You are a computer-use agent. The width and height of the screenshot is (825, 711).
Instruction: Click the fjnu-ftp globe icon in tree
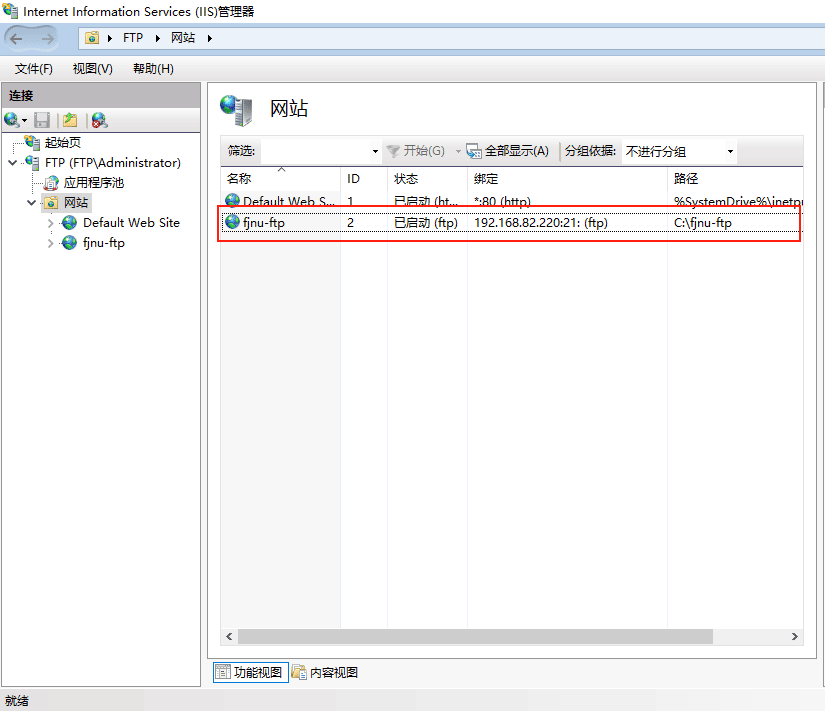(69, 243)
